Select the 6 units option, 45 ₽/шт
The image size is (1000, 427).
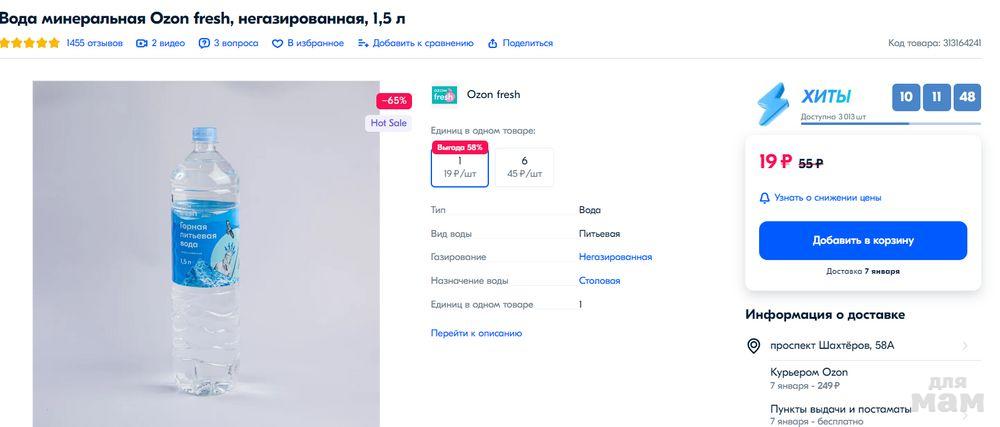[x=524, y=167]
